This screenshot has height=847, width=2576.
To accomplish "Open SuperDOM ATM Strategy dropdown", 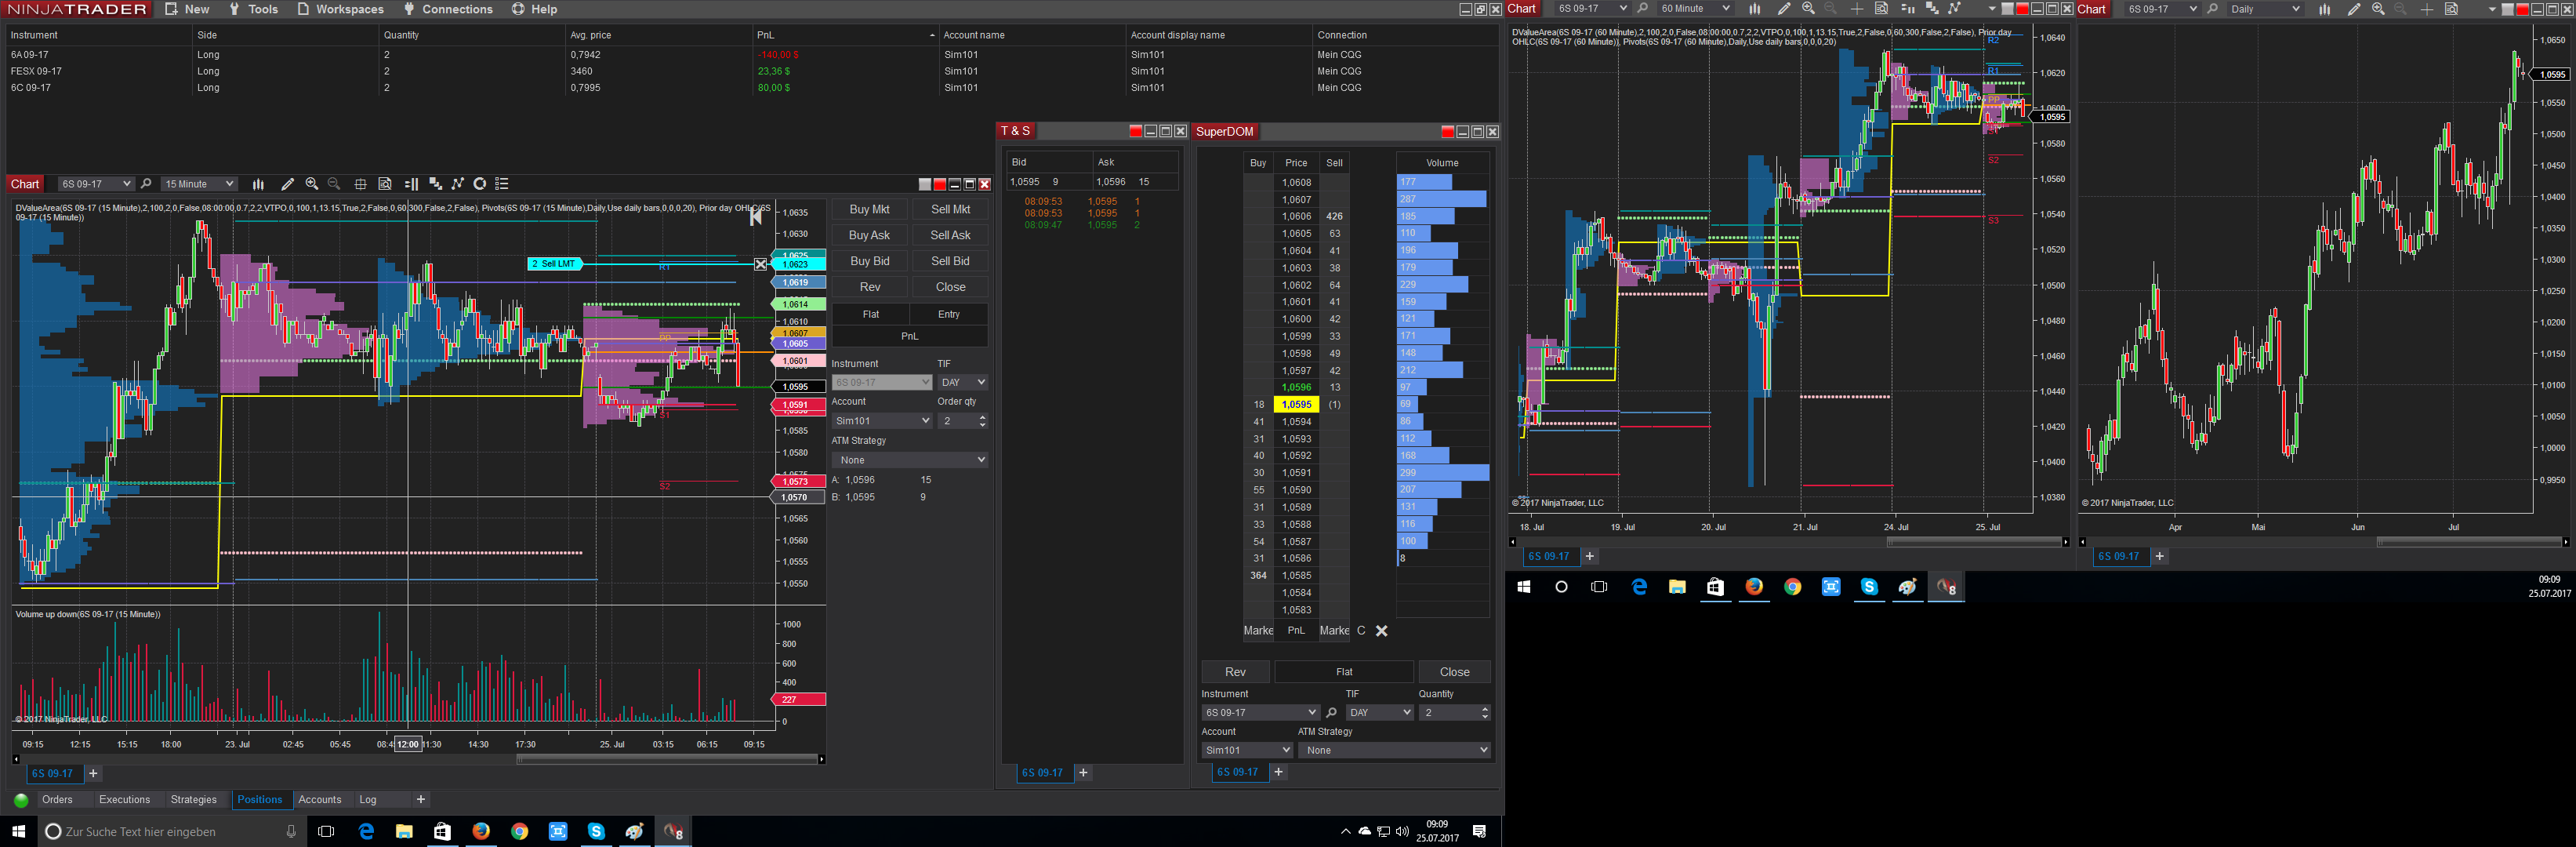I will point(1395,750).
